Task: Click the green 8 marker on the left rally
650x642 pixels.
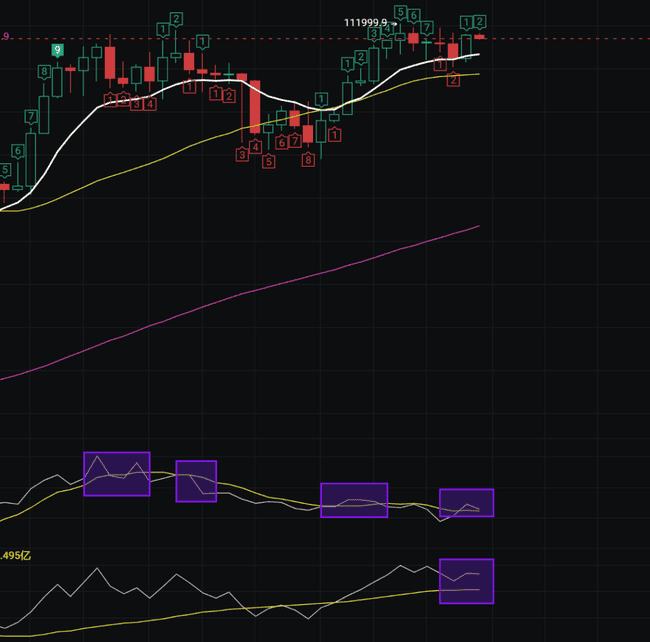Action: tap(44, 72)
